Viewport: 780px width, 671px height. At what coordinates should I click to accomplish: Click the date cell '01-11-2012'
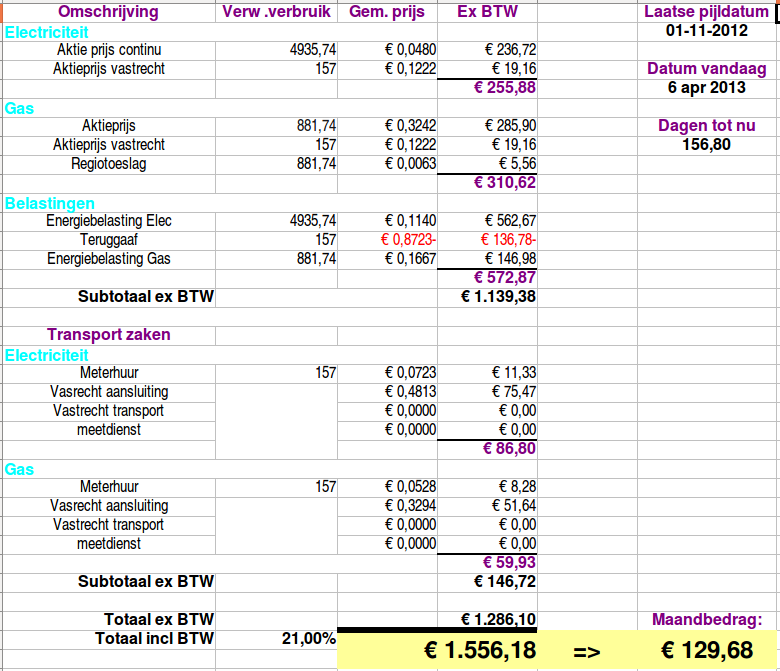coord(706,31)
